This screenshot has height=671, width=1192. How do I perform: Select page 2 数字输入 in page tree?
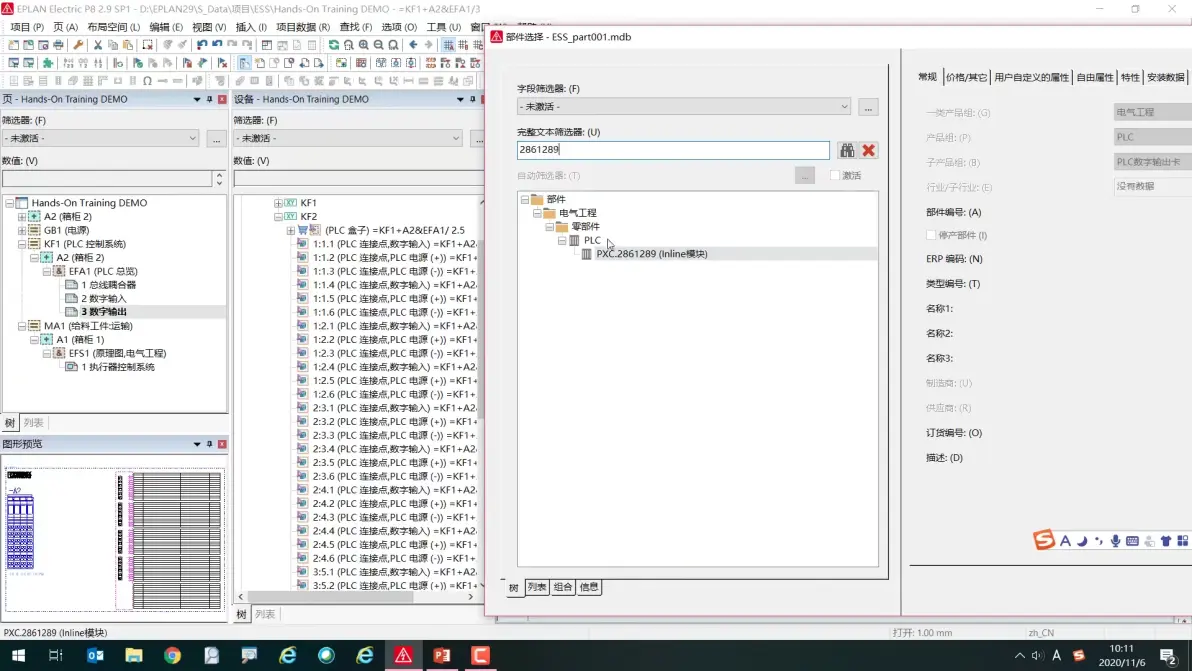coord(103,299)
